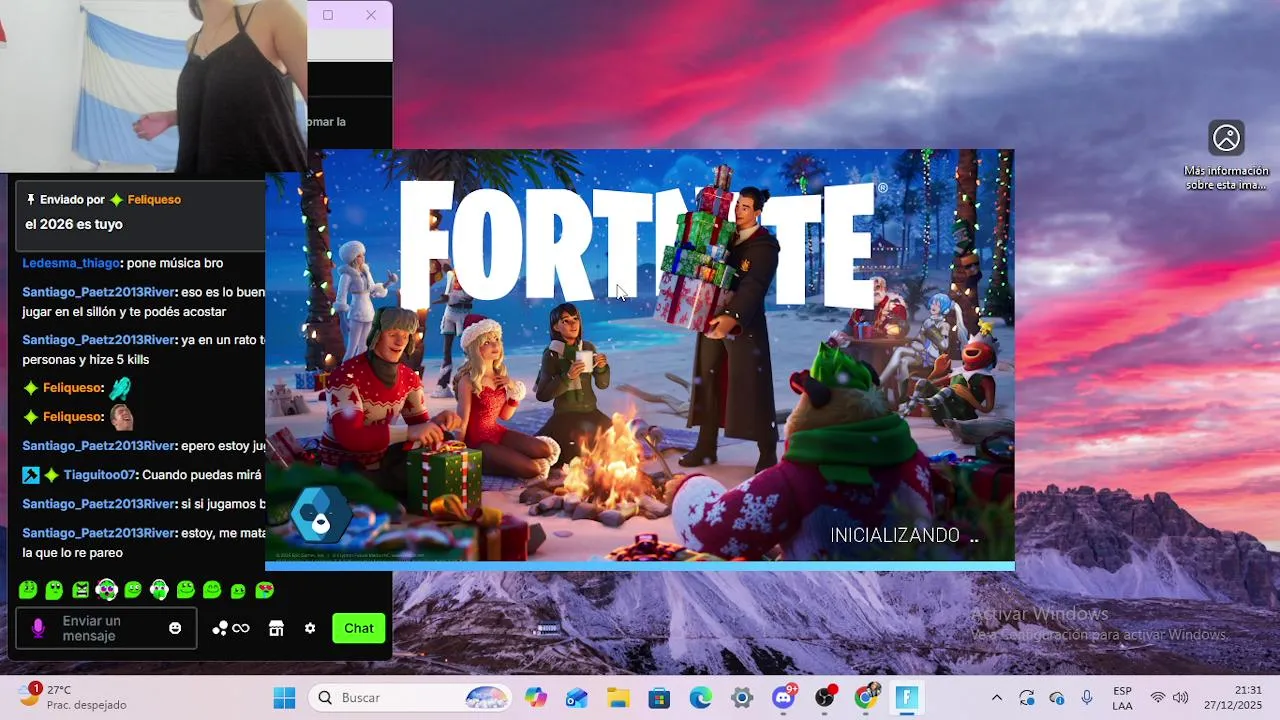Pick the angry green emote
Image resolution: width=1280 pixels, height=720 pixels.
pyautogui.click(x=81, y=590)
